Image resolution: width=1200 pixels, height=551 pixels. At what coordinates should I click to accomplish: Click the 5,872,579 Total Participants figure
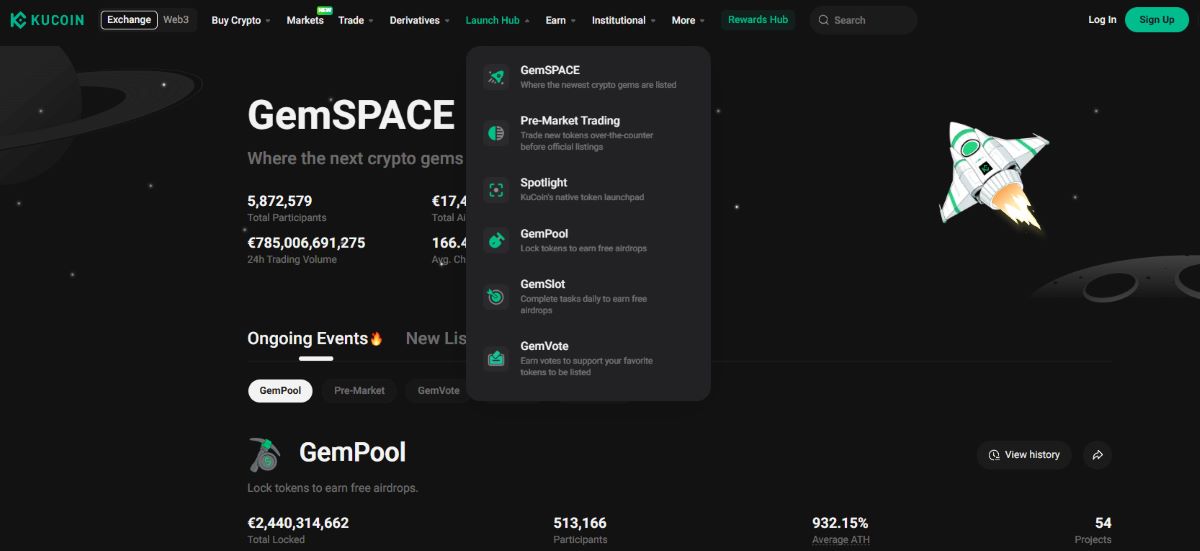(x=280, y=201)
